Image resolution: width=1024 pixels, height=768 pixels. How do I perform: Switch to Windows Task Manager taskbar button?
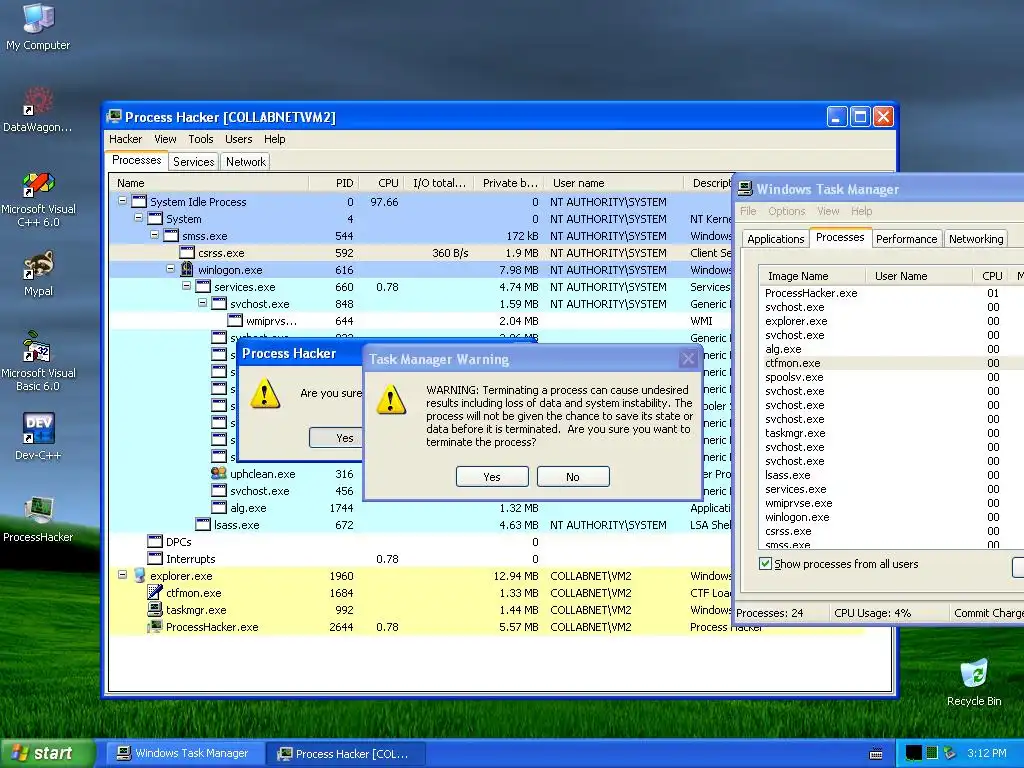point(184,753)
